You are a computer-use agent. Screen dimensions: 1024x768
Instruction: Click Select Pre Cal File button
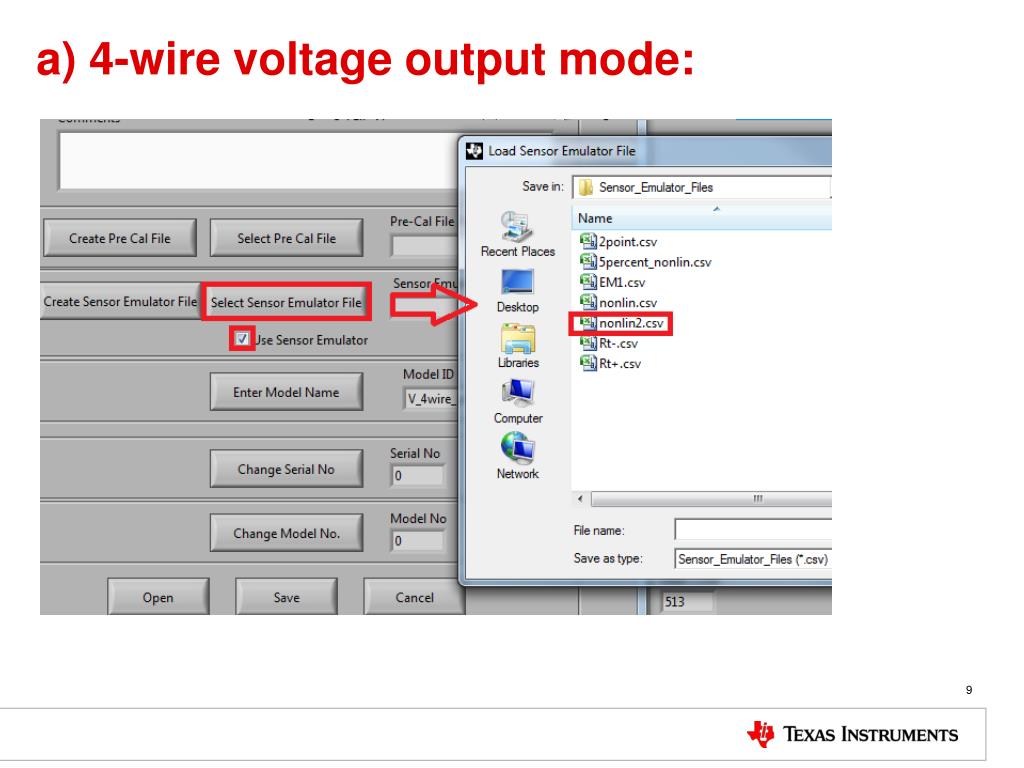click(286, 238)
